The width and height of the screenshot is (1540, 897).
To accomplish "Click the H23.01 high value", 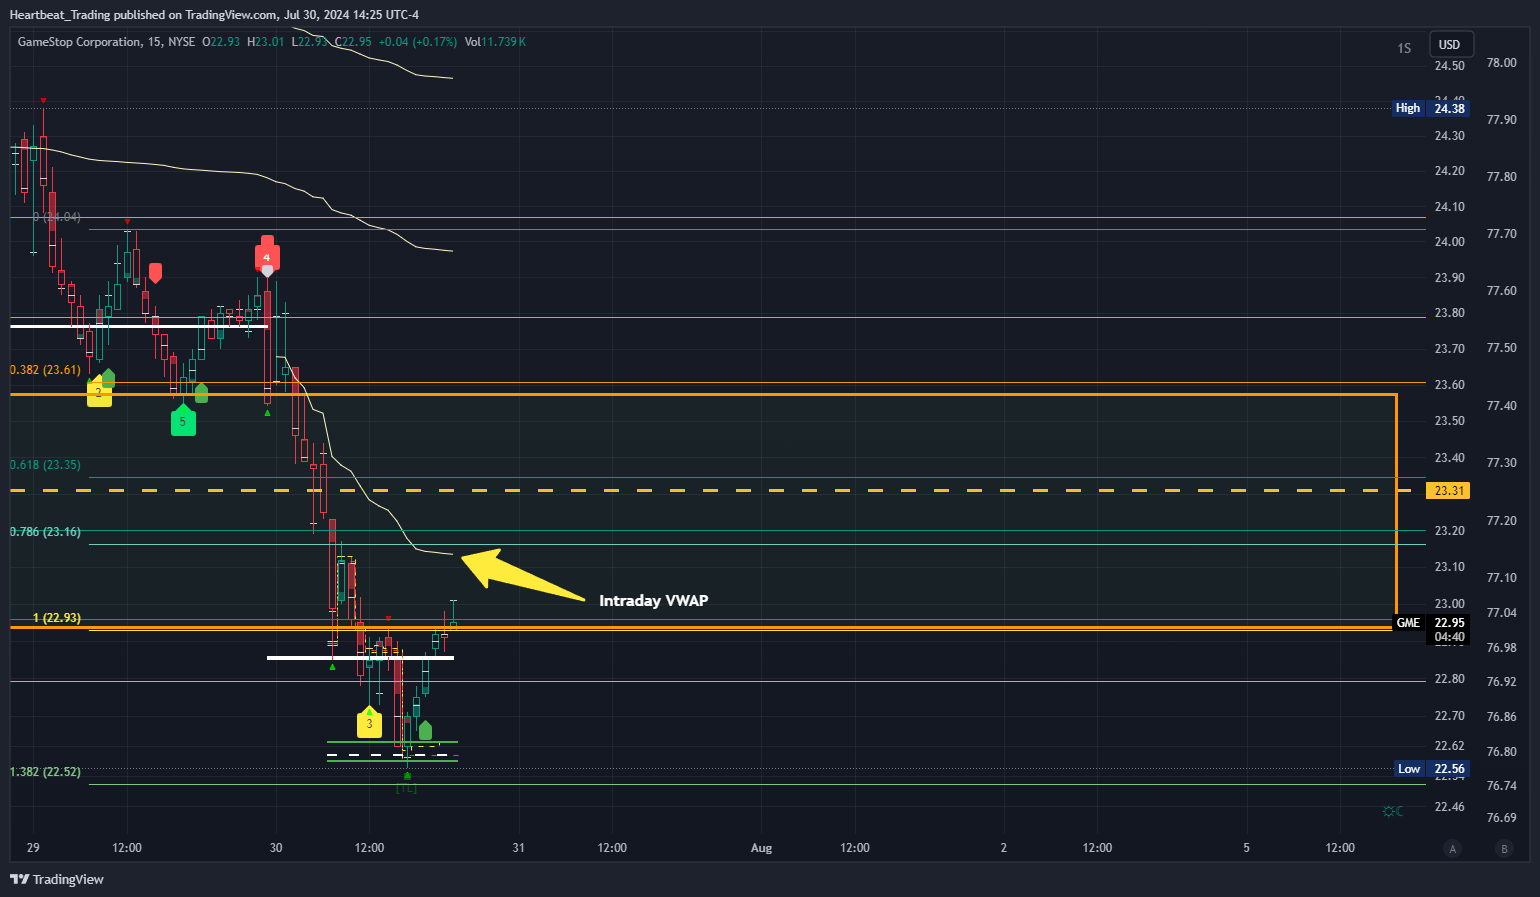I will pos(266,42).
